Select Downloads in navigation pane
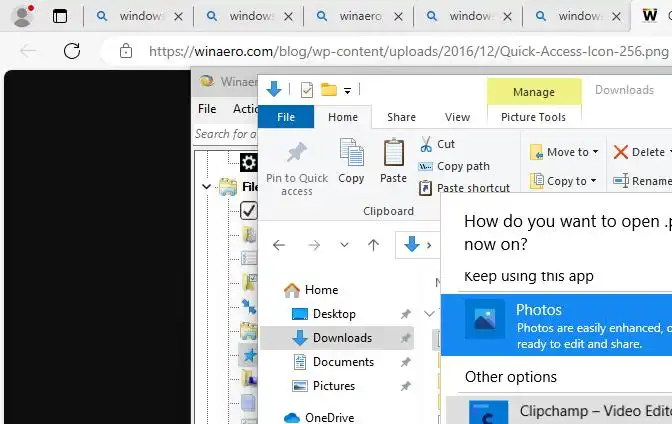 (337, 338)
